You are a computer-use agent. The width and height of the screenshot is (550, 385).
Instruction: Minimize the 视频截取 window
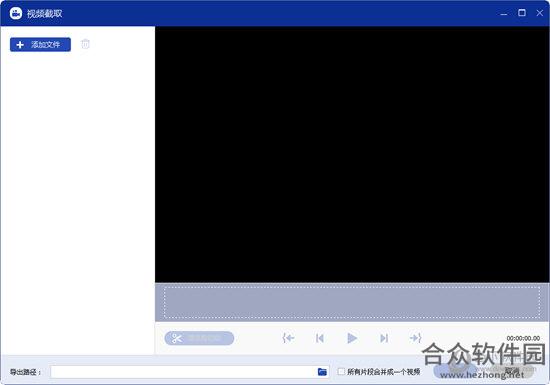coord(504,13)
